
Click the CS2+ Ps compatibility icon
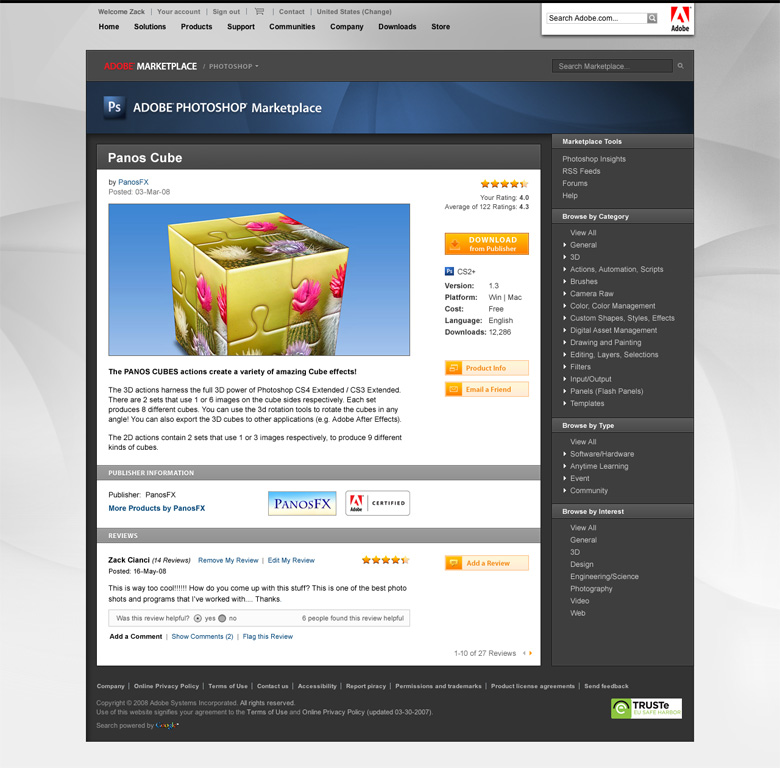pyautogui.click(x=449, y=272)
